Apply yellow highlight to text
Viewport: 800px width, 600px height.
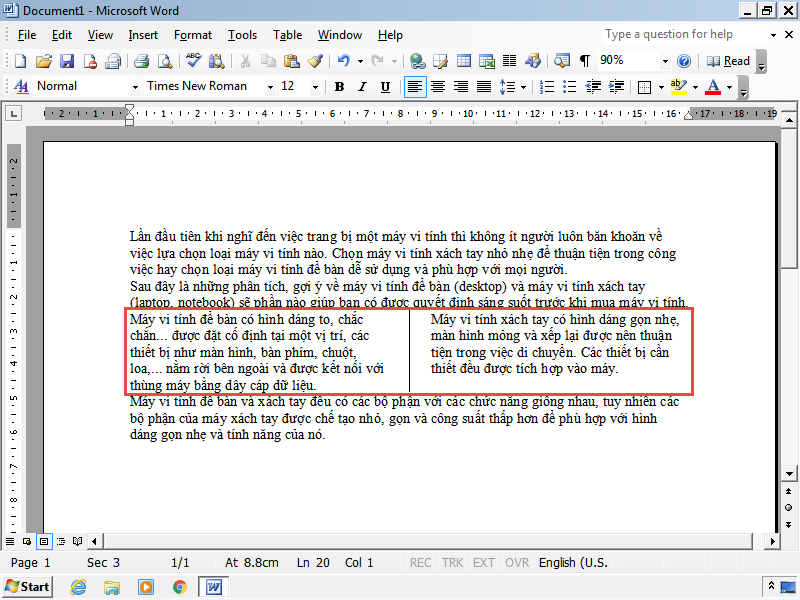pos(679,87)
